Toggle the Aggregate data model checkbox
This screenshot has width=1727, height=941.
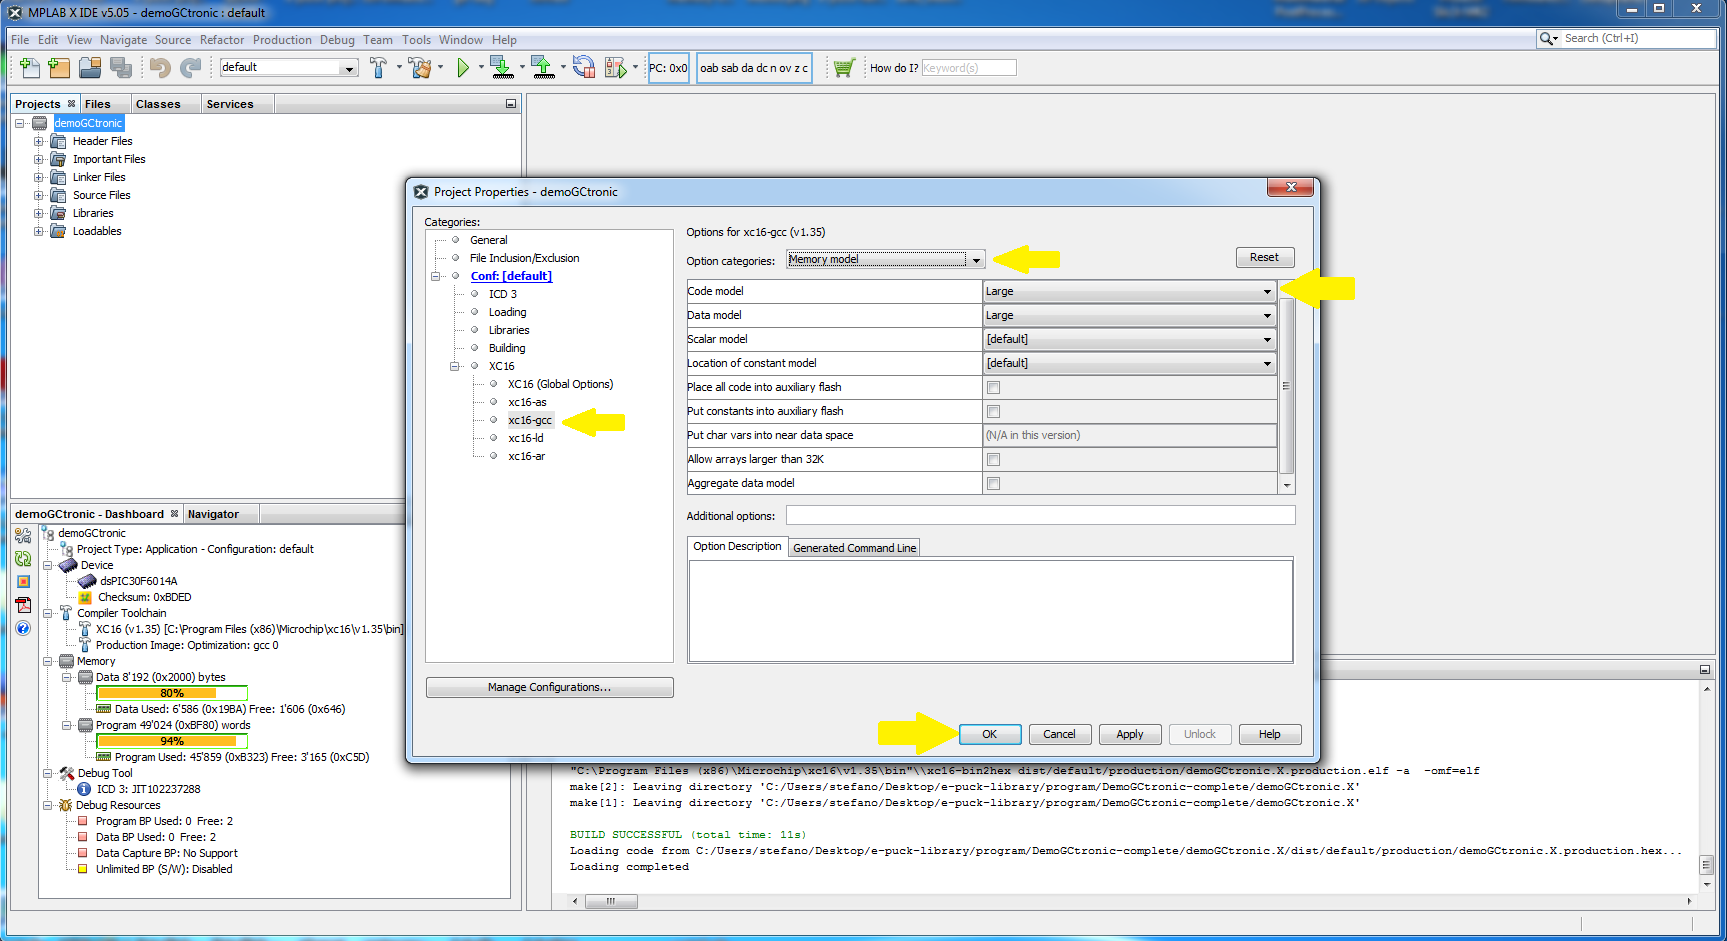tap(993, 483)
